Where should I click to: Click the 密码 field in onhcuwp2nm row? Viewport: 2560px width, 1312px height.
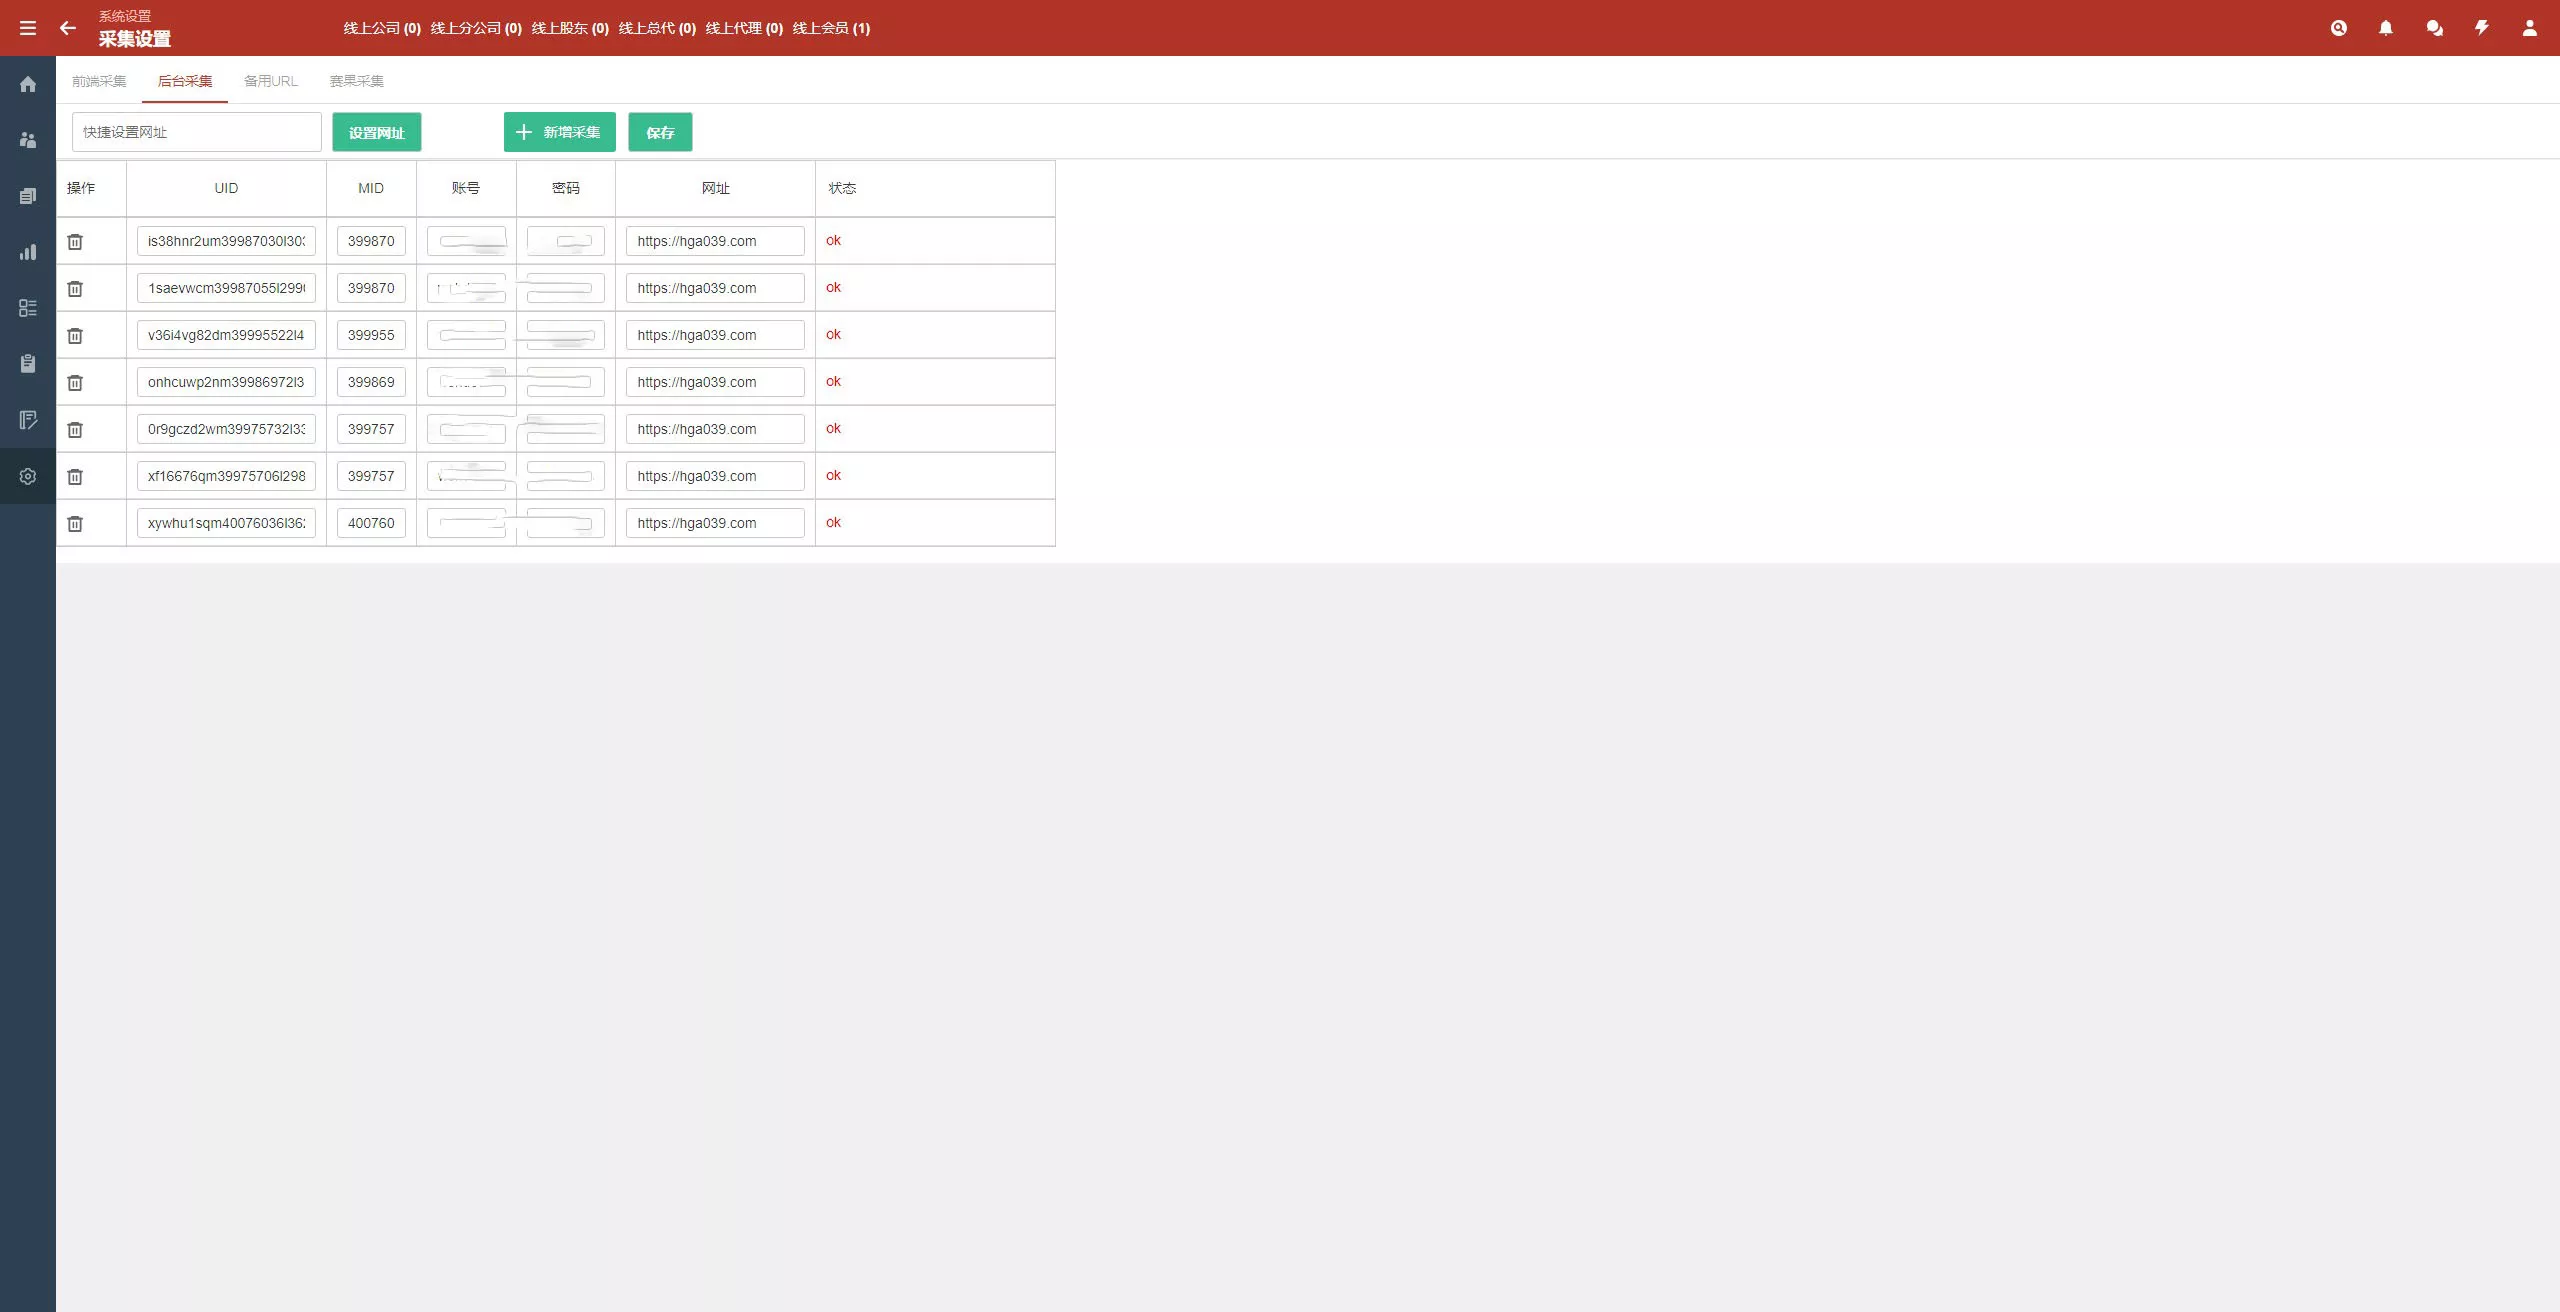tap(565, 382)
